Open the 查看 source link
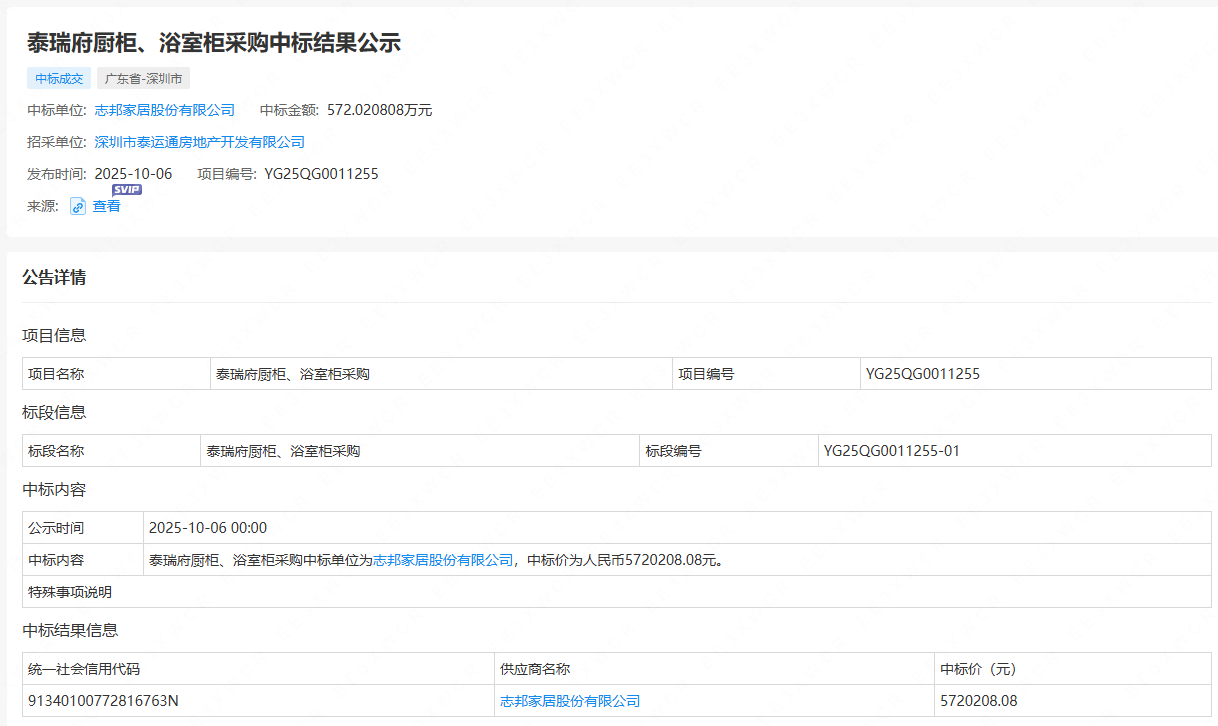 (x=107, y=206)
